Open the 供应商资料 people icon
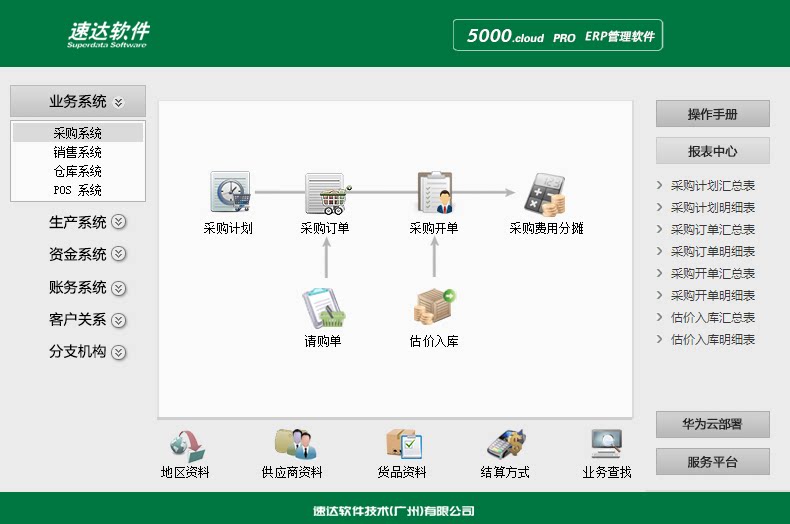 (x=295, y=443)
